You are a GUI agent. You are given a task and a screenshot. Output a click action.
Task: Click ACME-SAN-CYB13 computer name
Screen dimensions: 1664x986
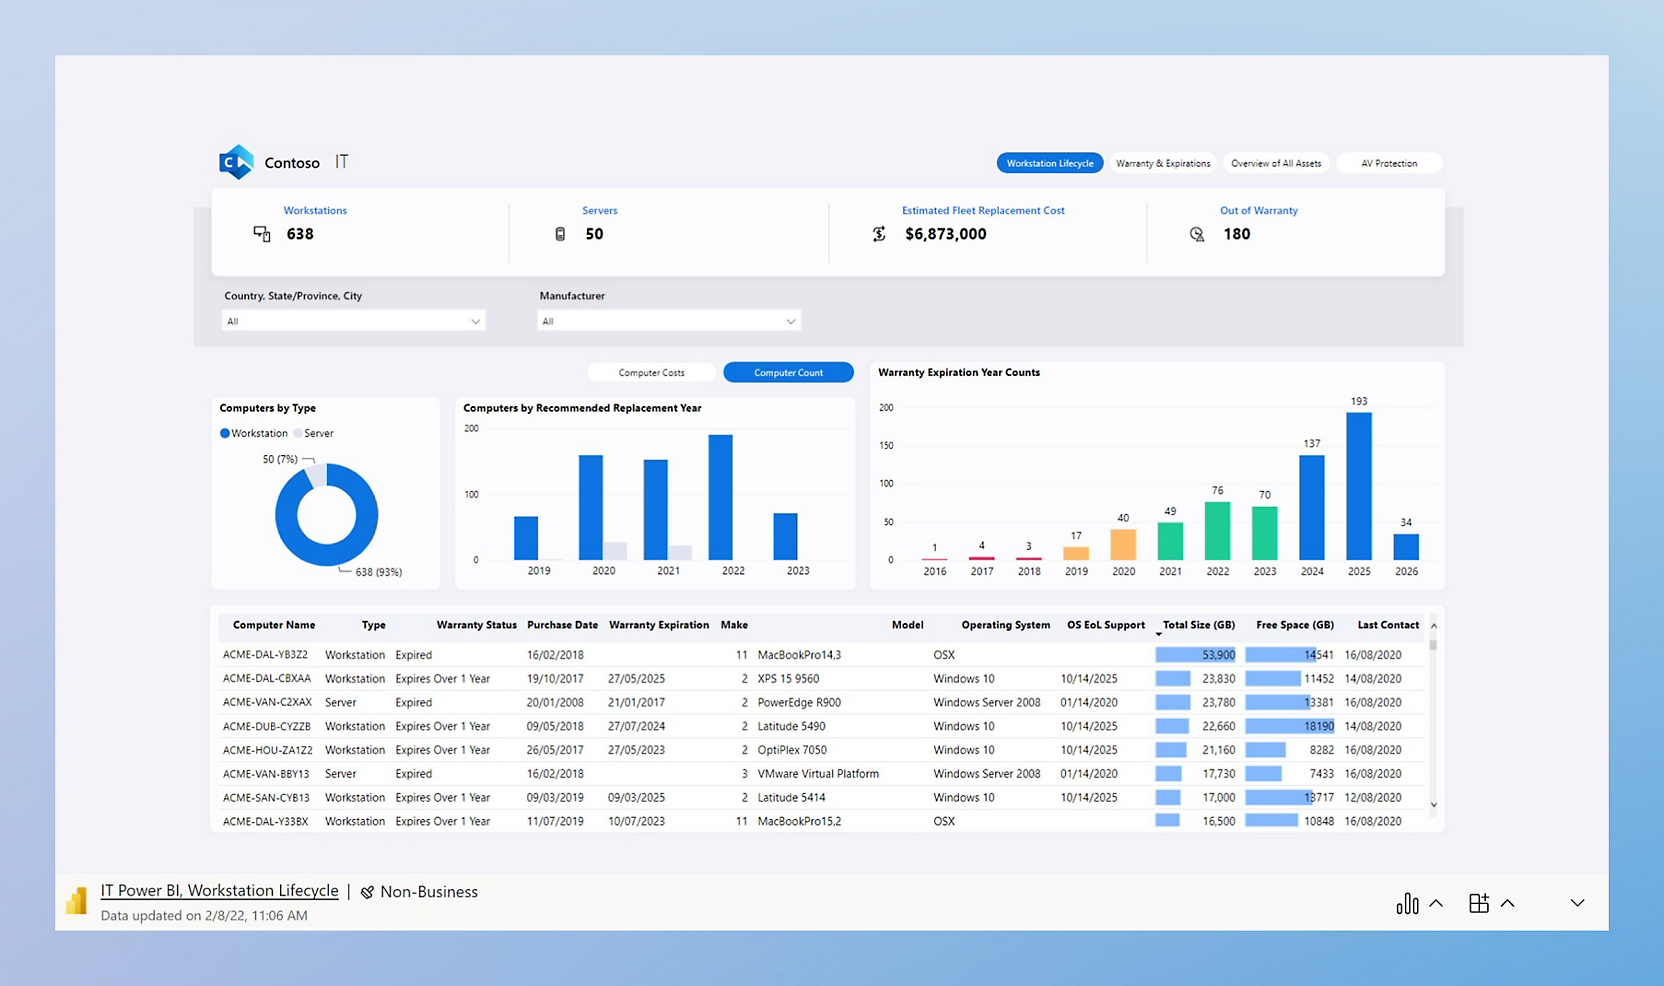click(266, 798)
